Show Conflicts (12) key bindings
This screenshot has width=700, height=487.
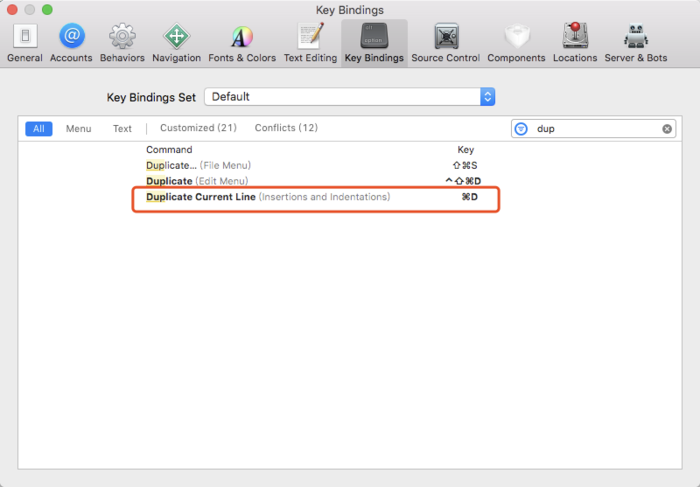[x=286, y=128]
